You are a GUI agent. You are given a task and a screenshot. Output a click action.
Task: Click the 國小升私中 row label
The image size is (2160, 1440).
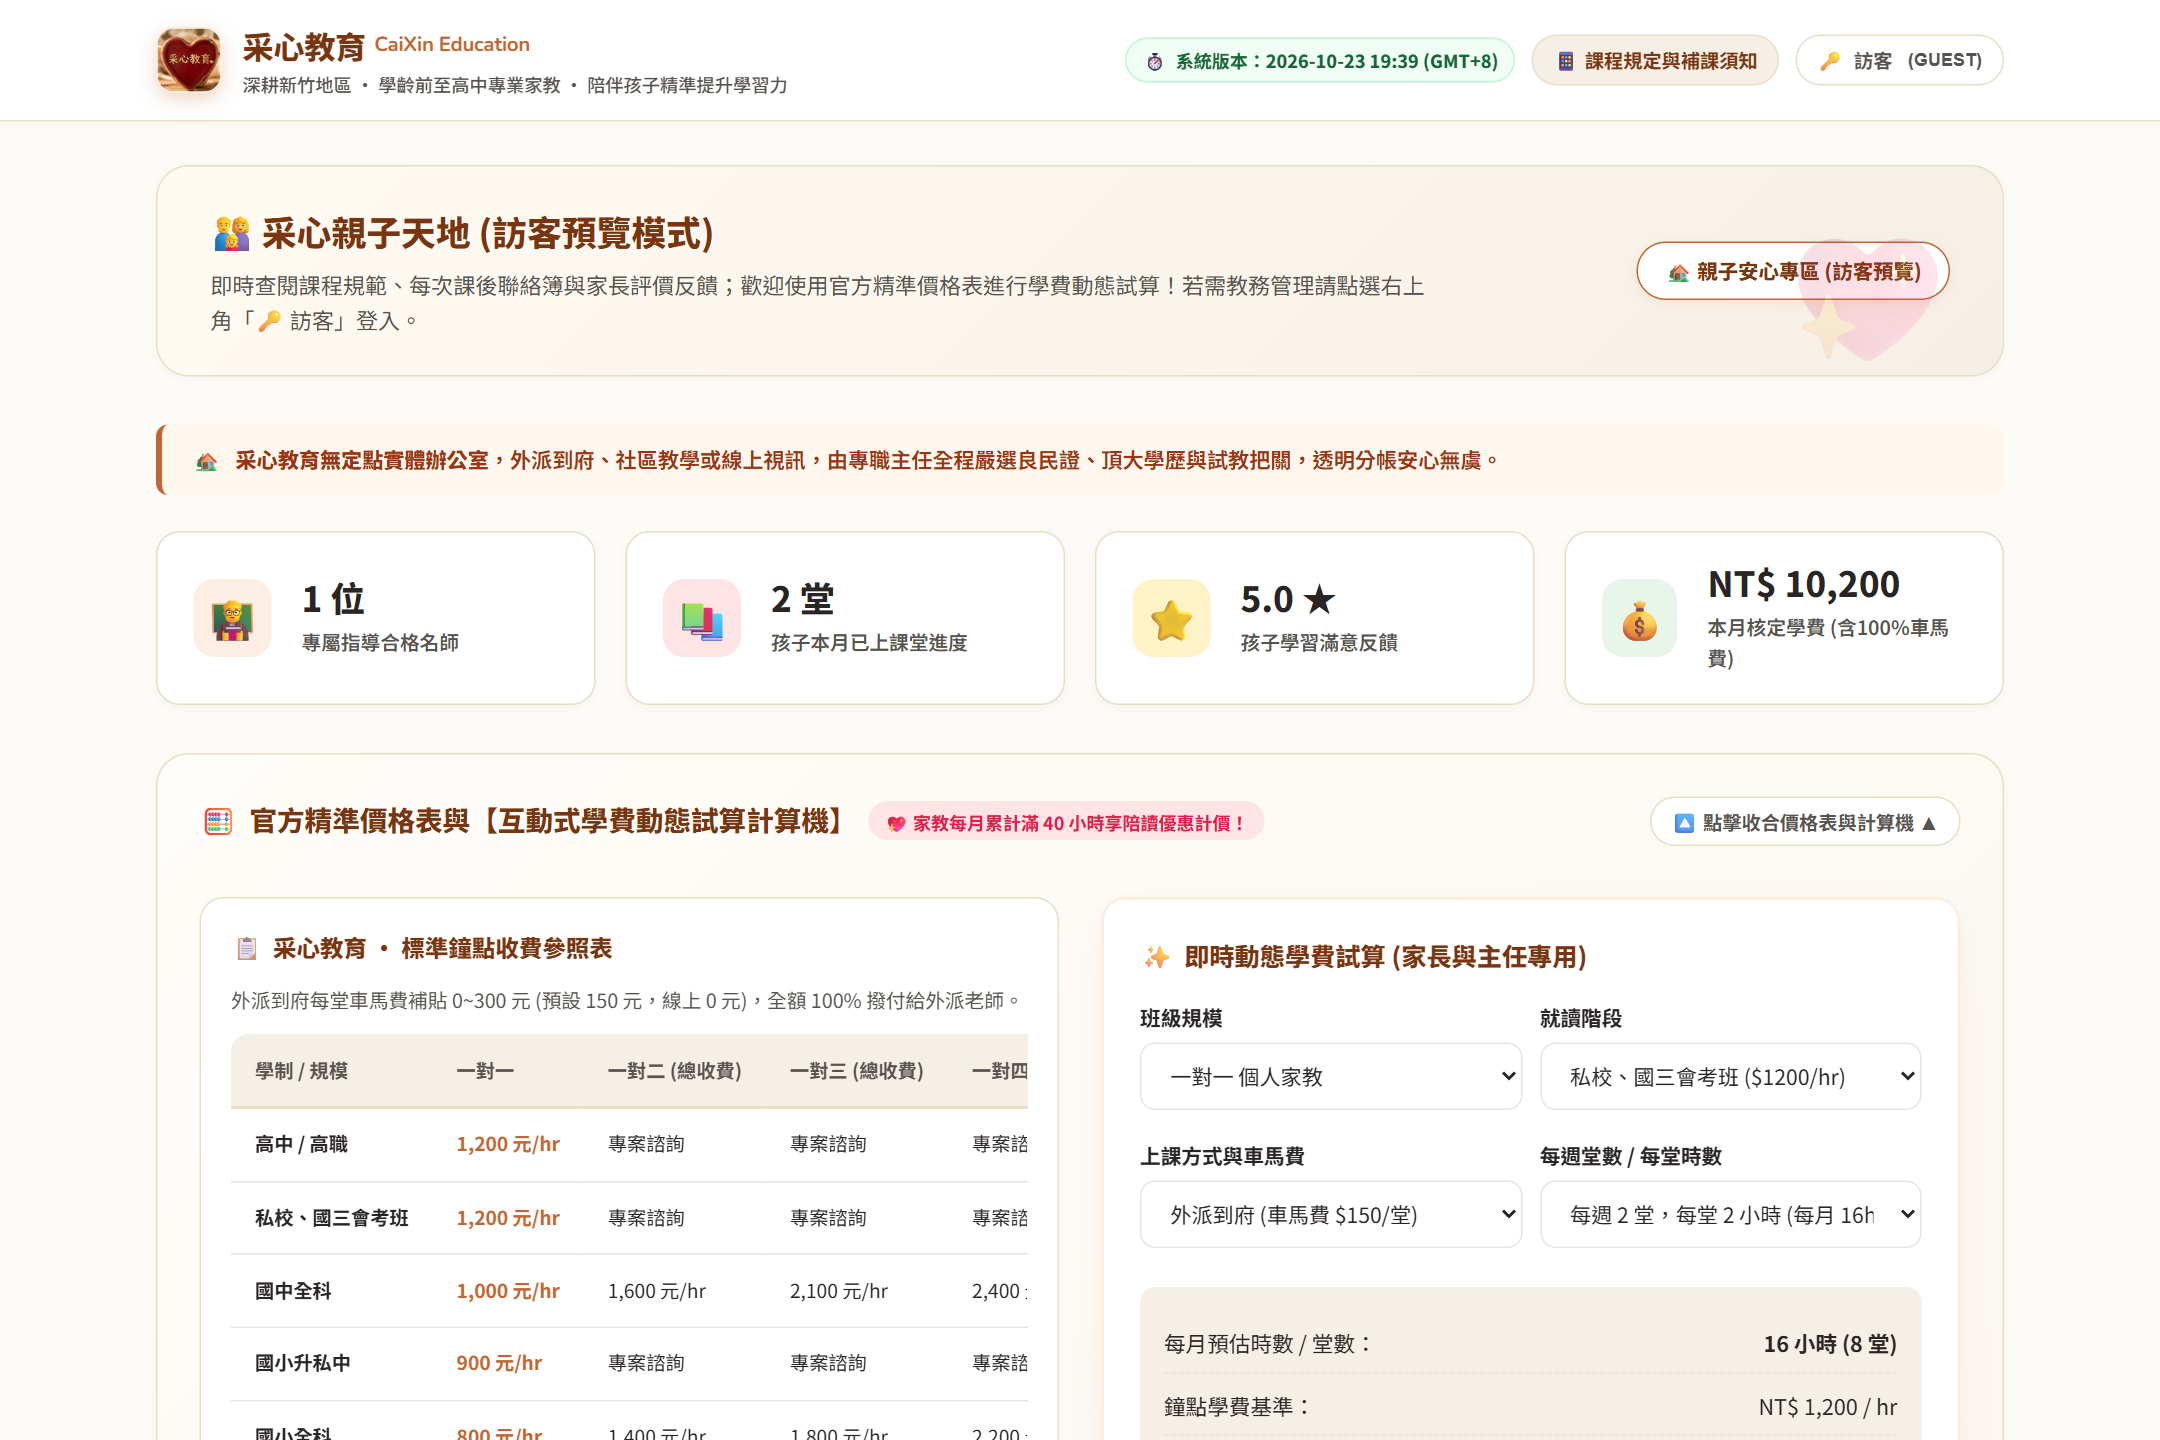(303, 1363)
